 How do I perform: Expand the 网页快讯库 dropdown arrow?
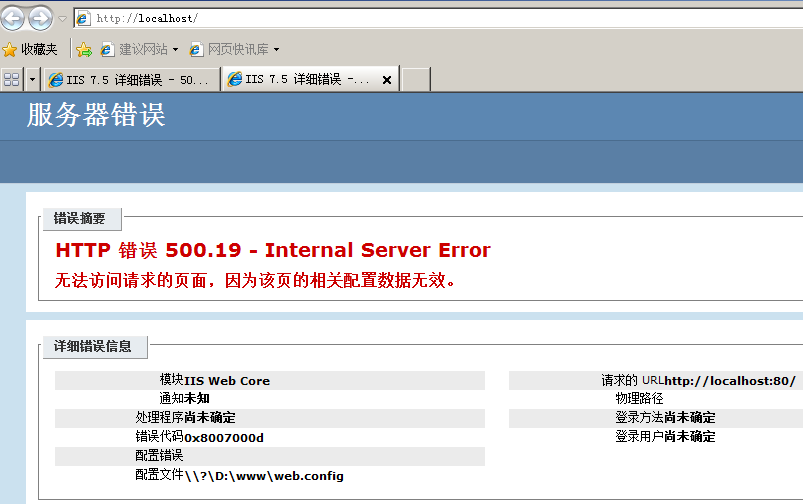(x=277, y=50)
